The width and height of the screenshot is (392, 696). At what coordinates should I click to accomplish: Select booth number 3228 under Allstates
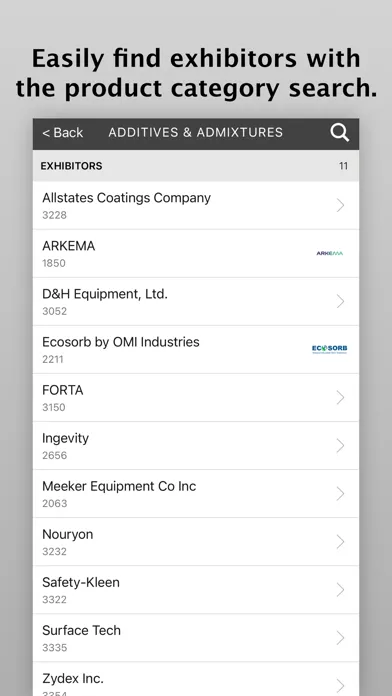click(x=54, y=215)
